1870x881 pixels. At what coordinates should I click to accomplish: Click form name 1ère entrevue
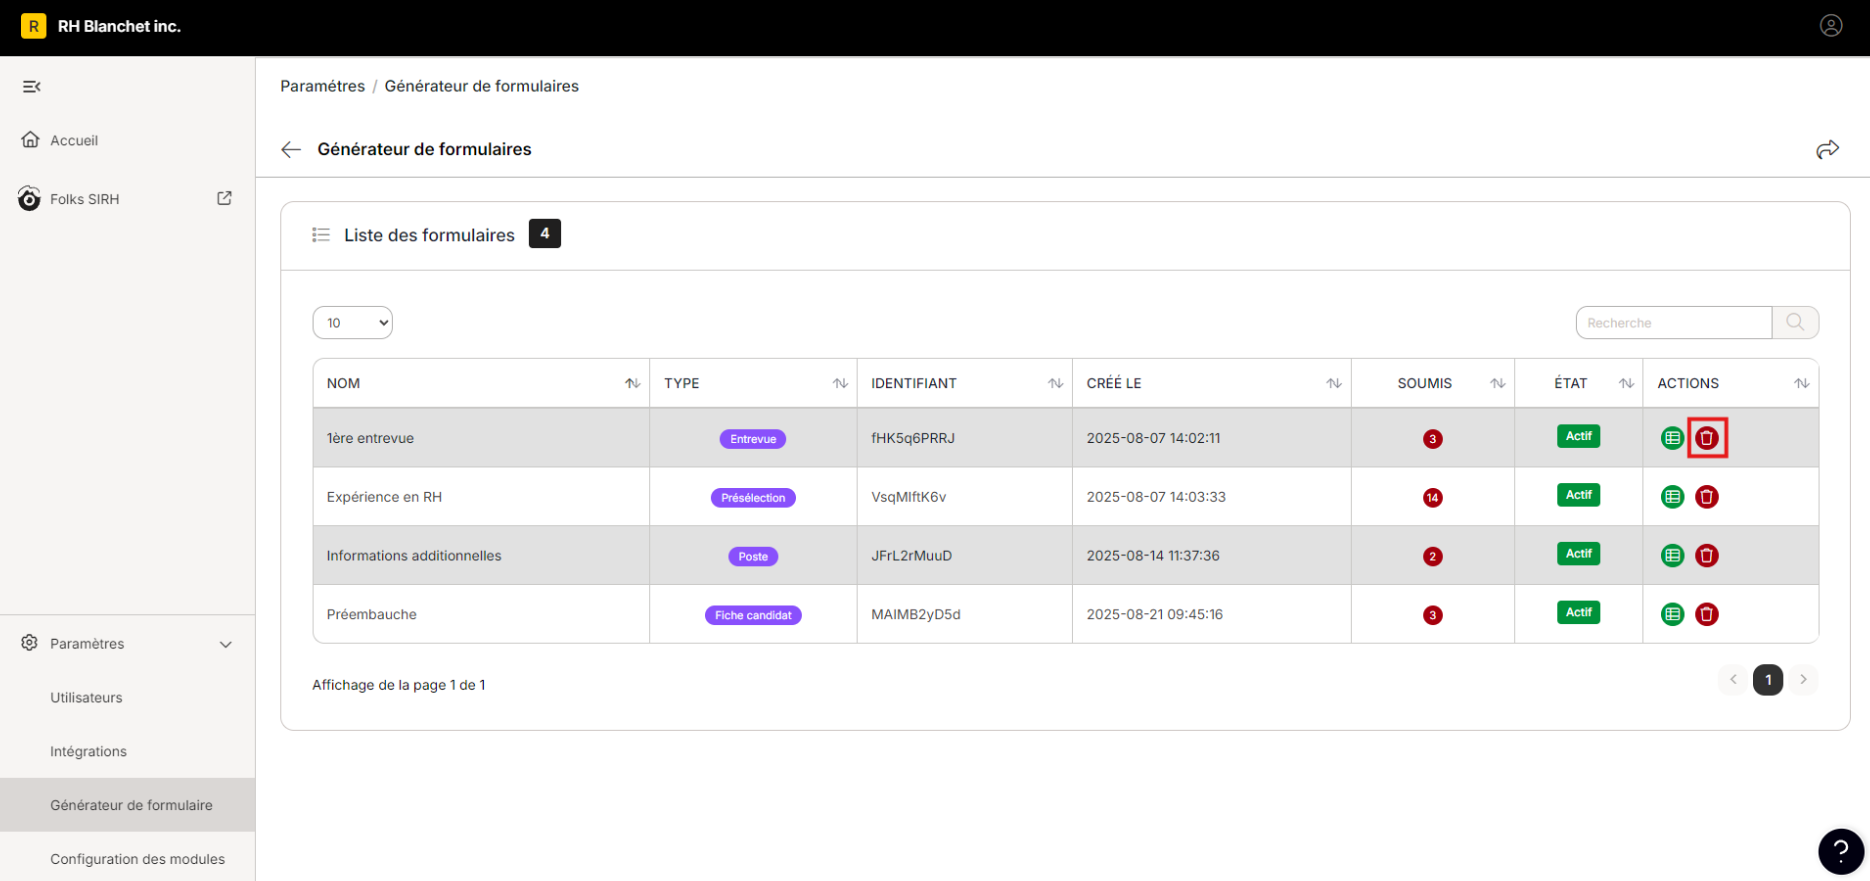[370, 438]
